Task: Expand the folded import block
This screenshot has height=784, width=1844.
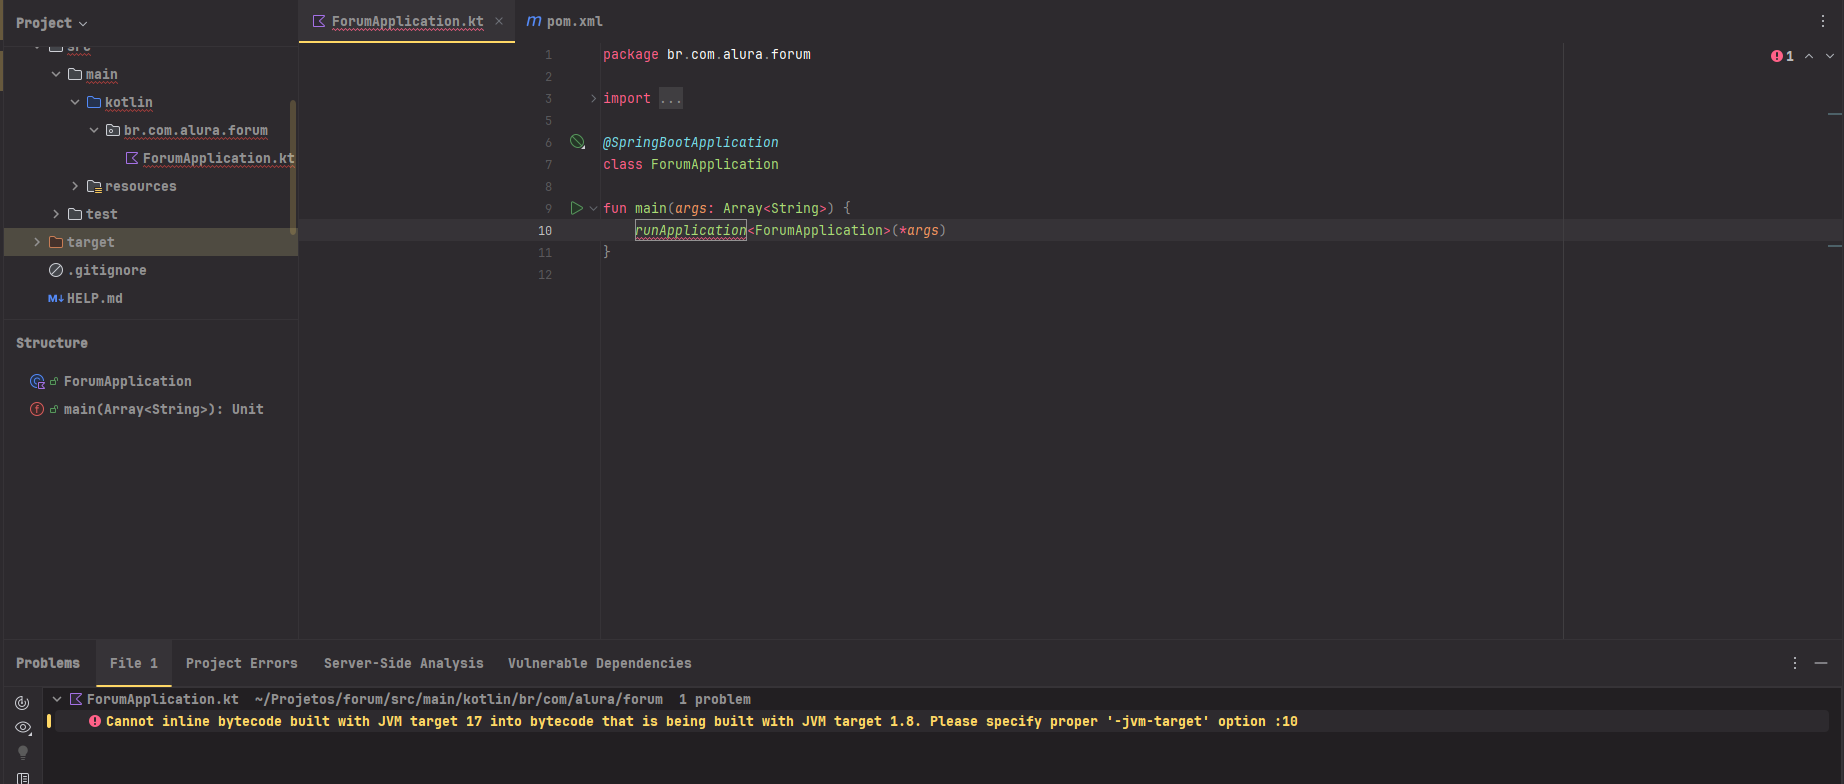Action: (x=593, y=98)
